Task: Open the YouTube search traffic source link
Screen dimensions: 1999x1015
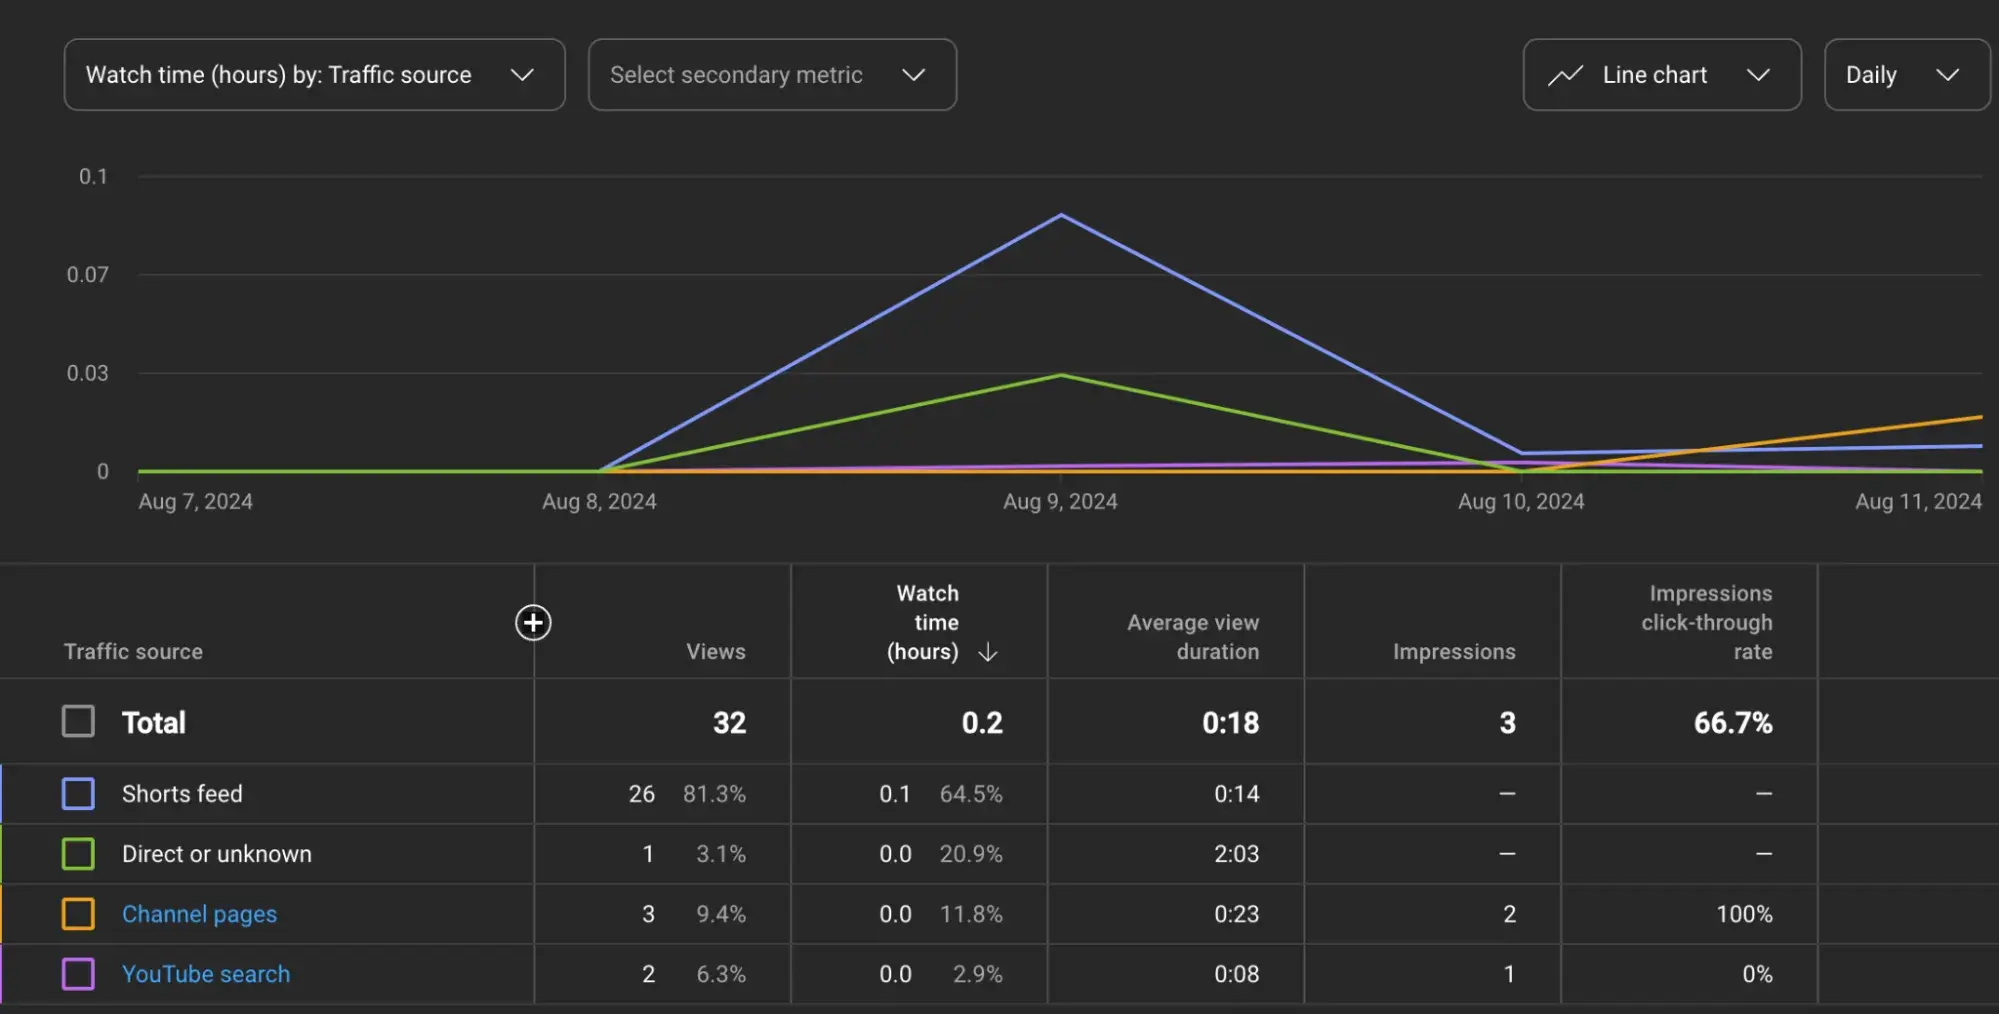Action: point(206,974)
